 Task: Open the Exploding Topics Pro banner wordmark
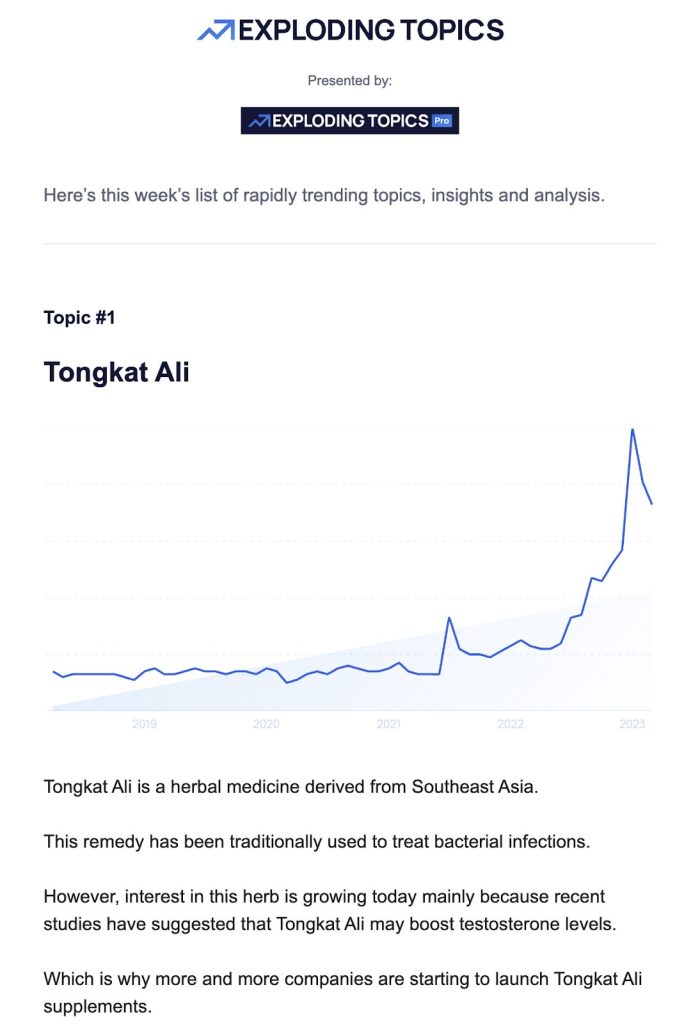click(x=350, y=121)
